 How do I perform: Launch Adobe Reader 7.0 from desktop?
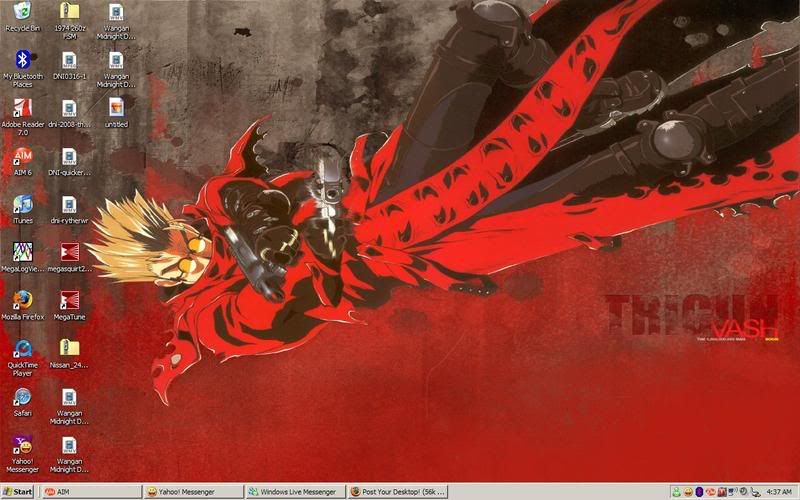22,109
